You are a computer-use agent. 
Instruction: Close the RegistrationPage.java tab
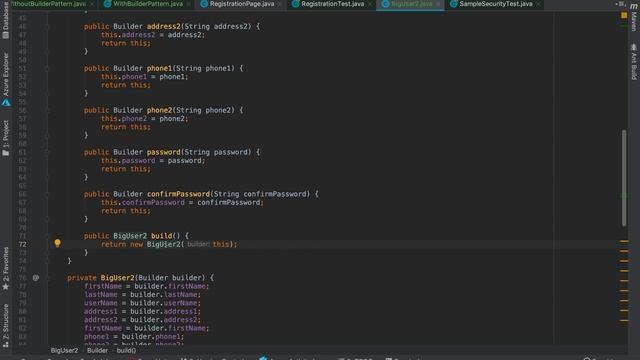[280, 4]
